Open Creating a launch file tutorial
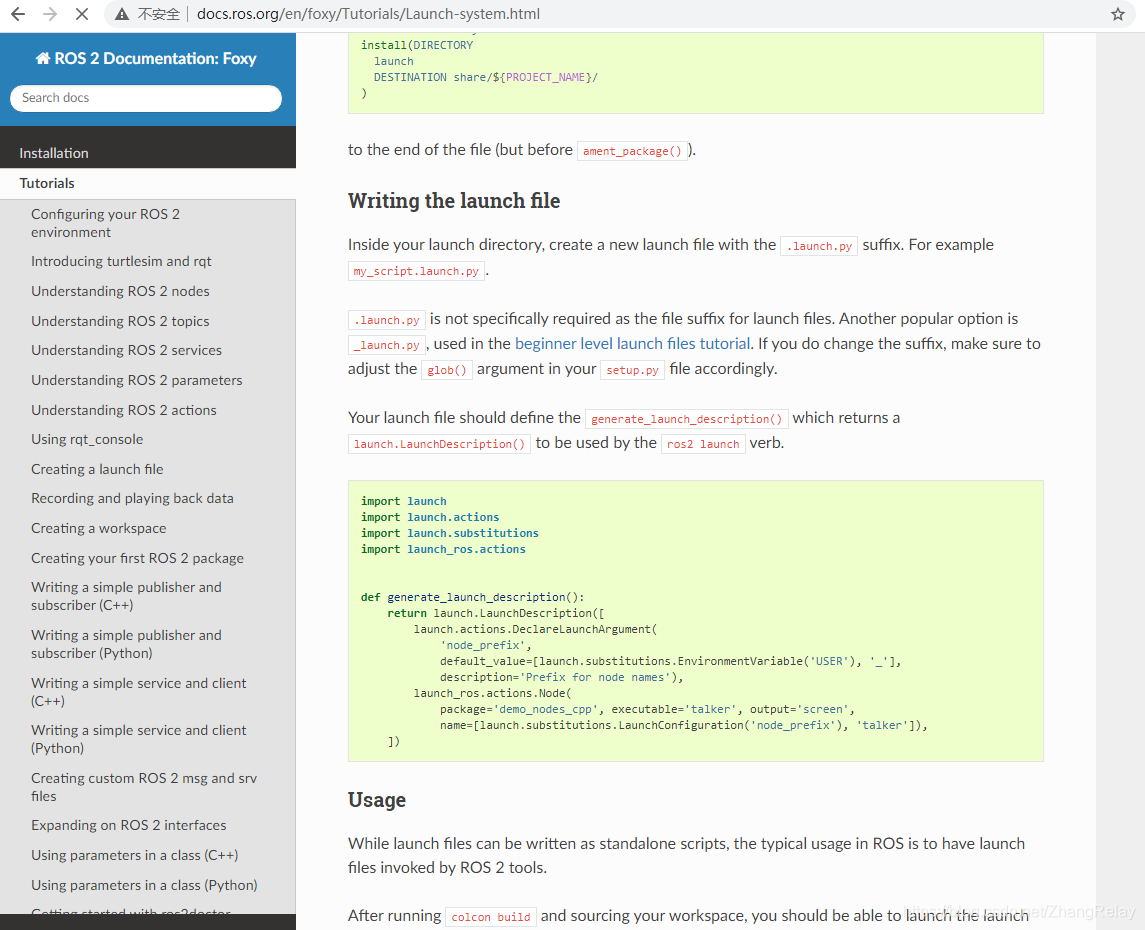Image resolution: width=1145 pixels, height=930 pixels. pyautogui.click(x=97, y=469)
